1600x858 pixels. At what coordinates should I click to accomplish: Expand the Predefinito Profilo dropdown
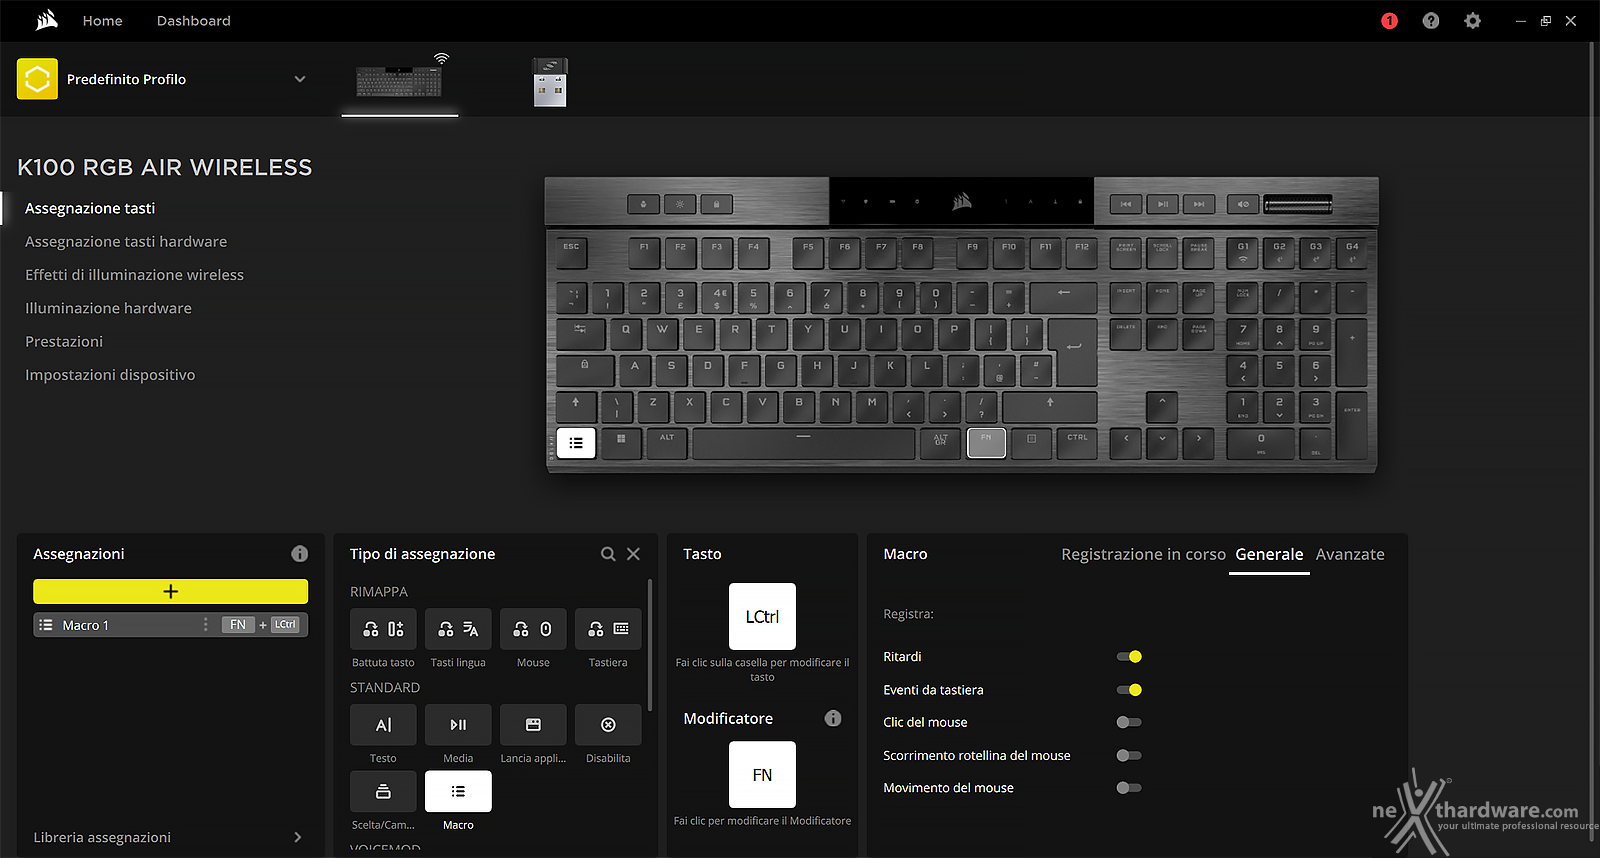click(300, 79)
